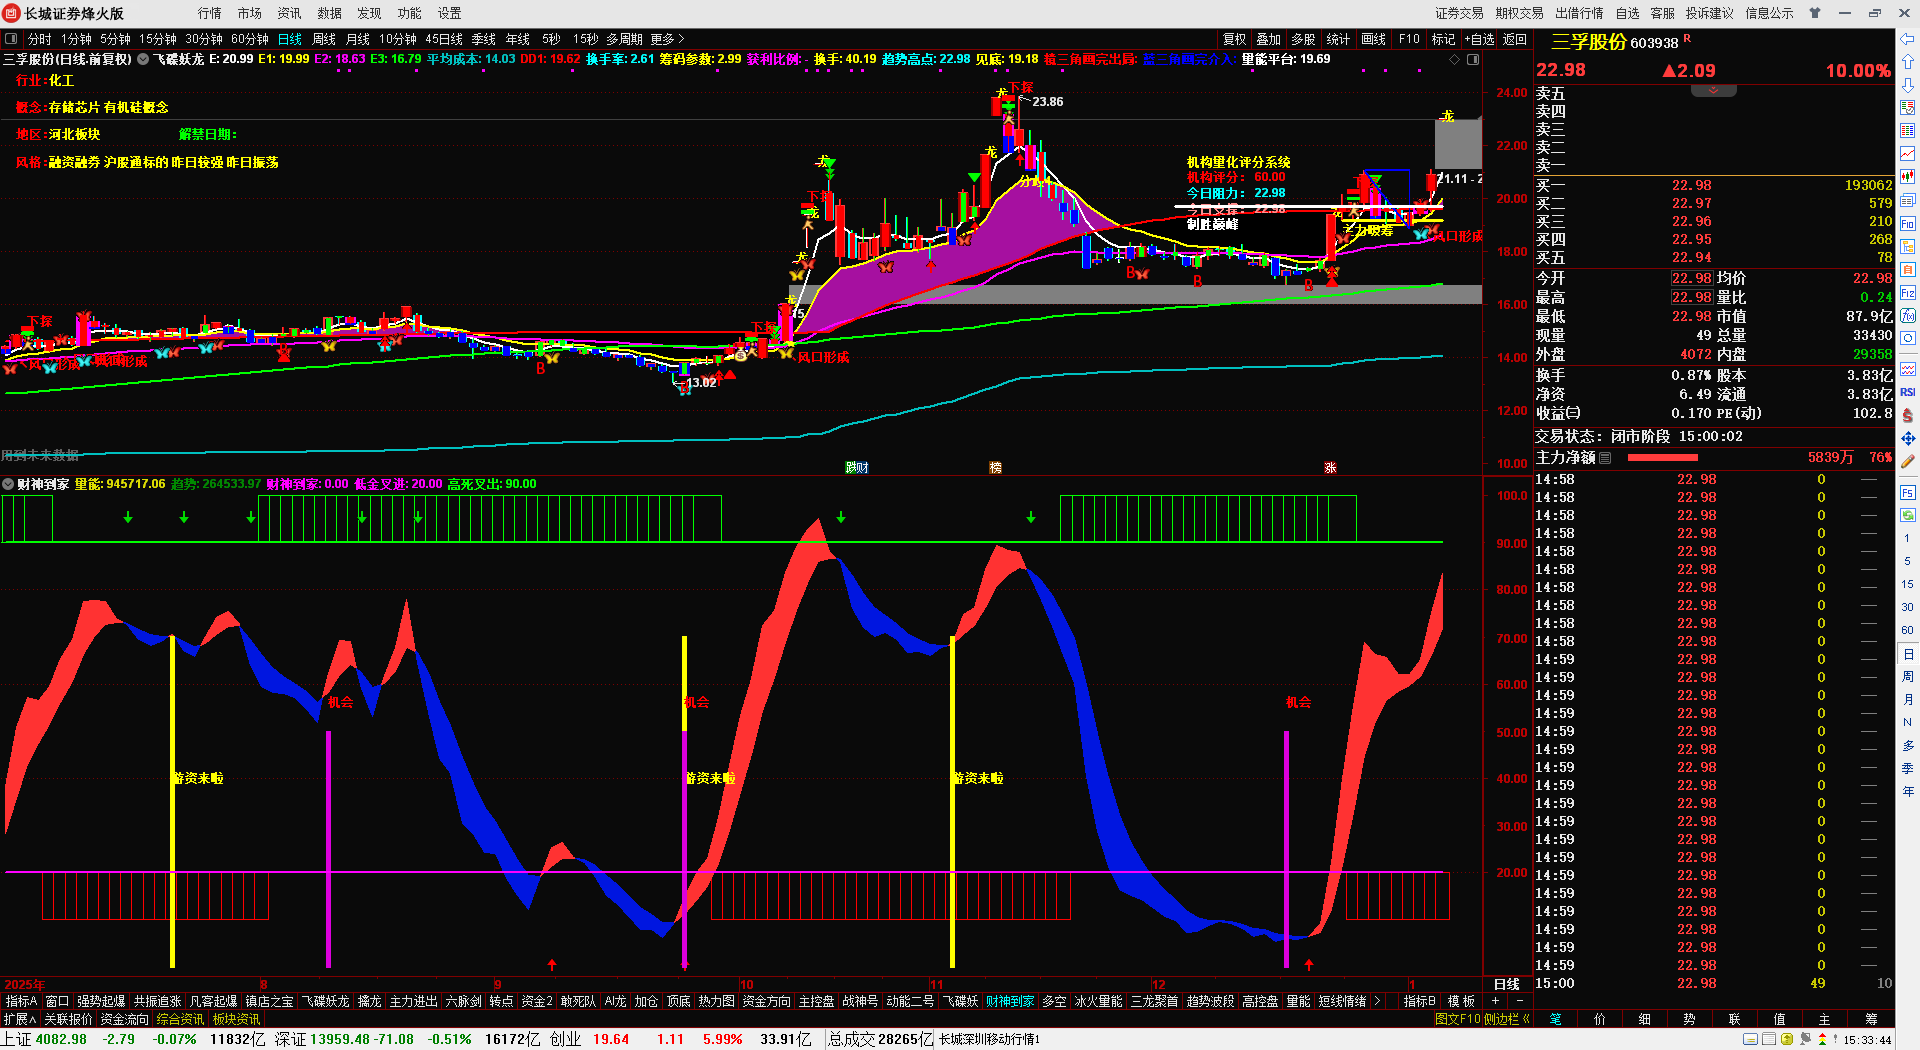Viewport: 1920px width, 1050px height.
Task: Click the 上证 index value in status bar
Action: [x=61, y=1039]
